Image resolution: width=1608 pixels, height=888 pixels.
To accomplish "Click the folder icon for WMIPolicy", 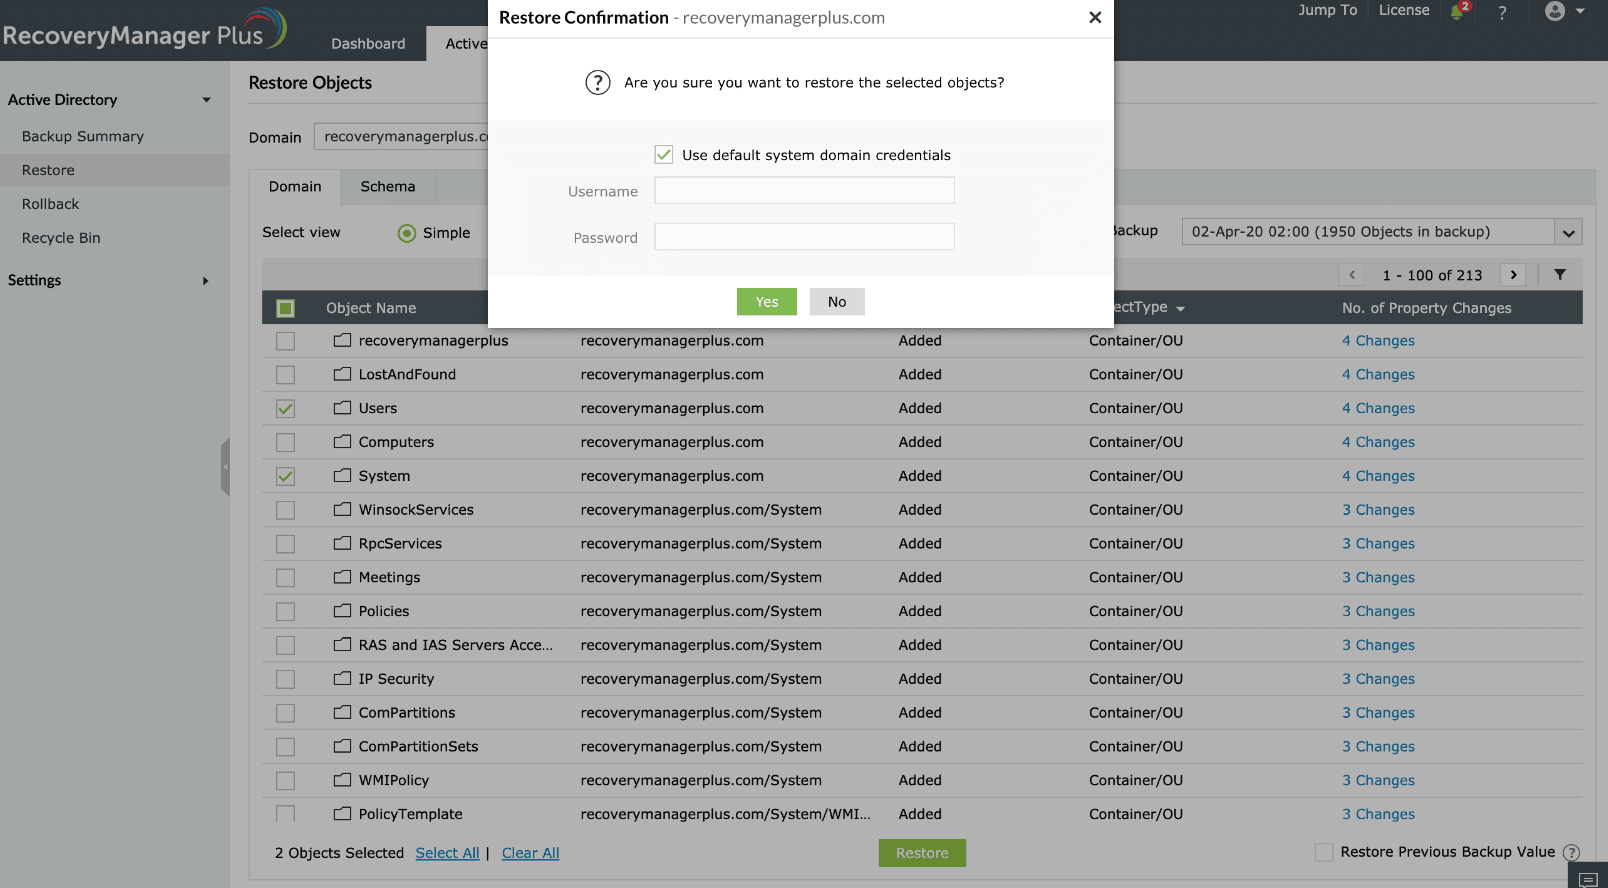I will [x=342, y=781].
